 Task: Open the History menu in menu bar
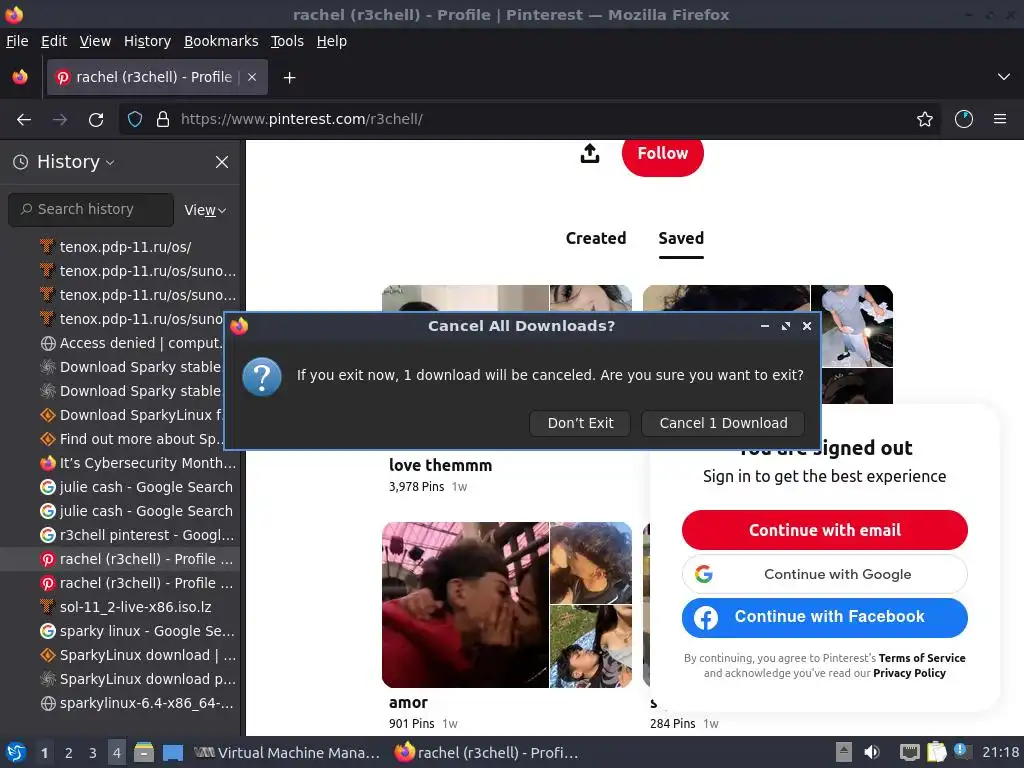[148, 41]
